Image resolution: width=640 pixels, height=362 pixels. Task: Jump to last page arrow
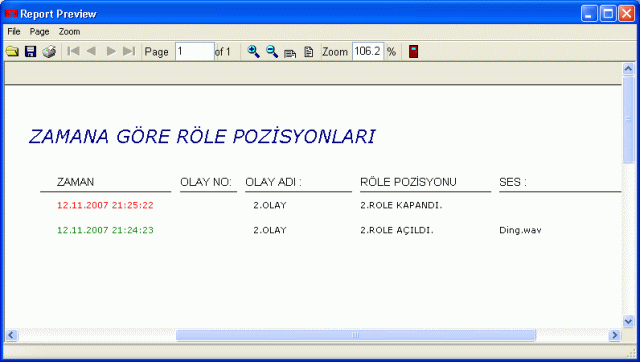[x=129, y=51]
